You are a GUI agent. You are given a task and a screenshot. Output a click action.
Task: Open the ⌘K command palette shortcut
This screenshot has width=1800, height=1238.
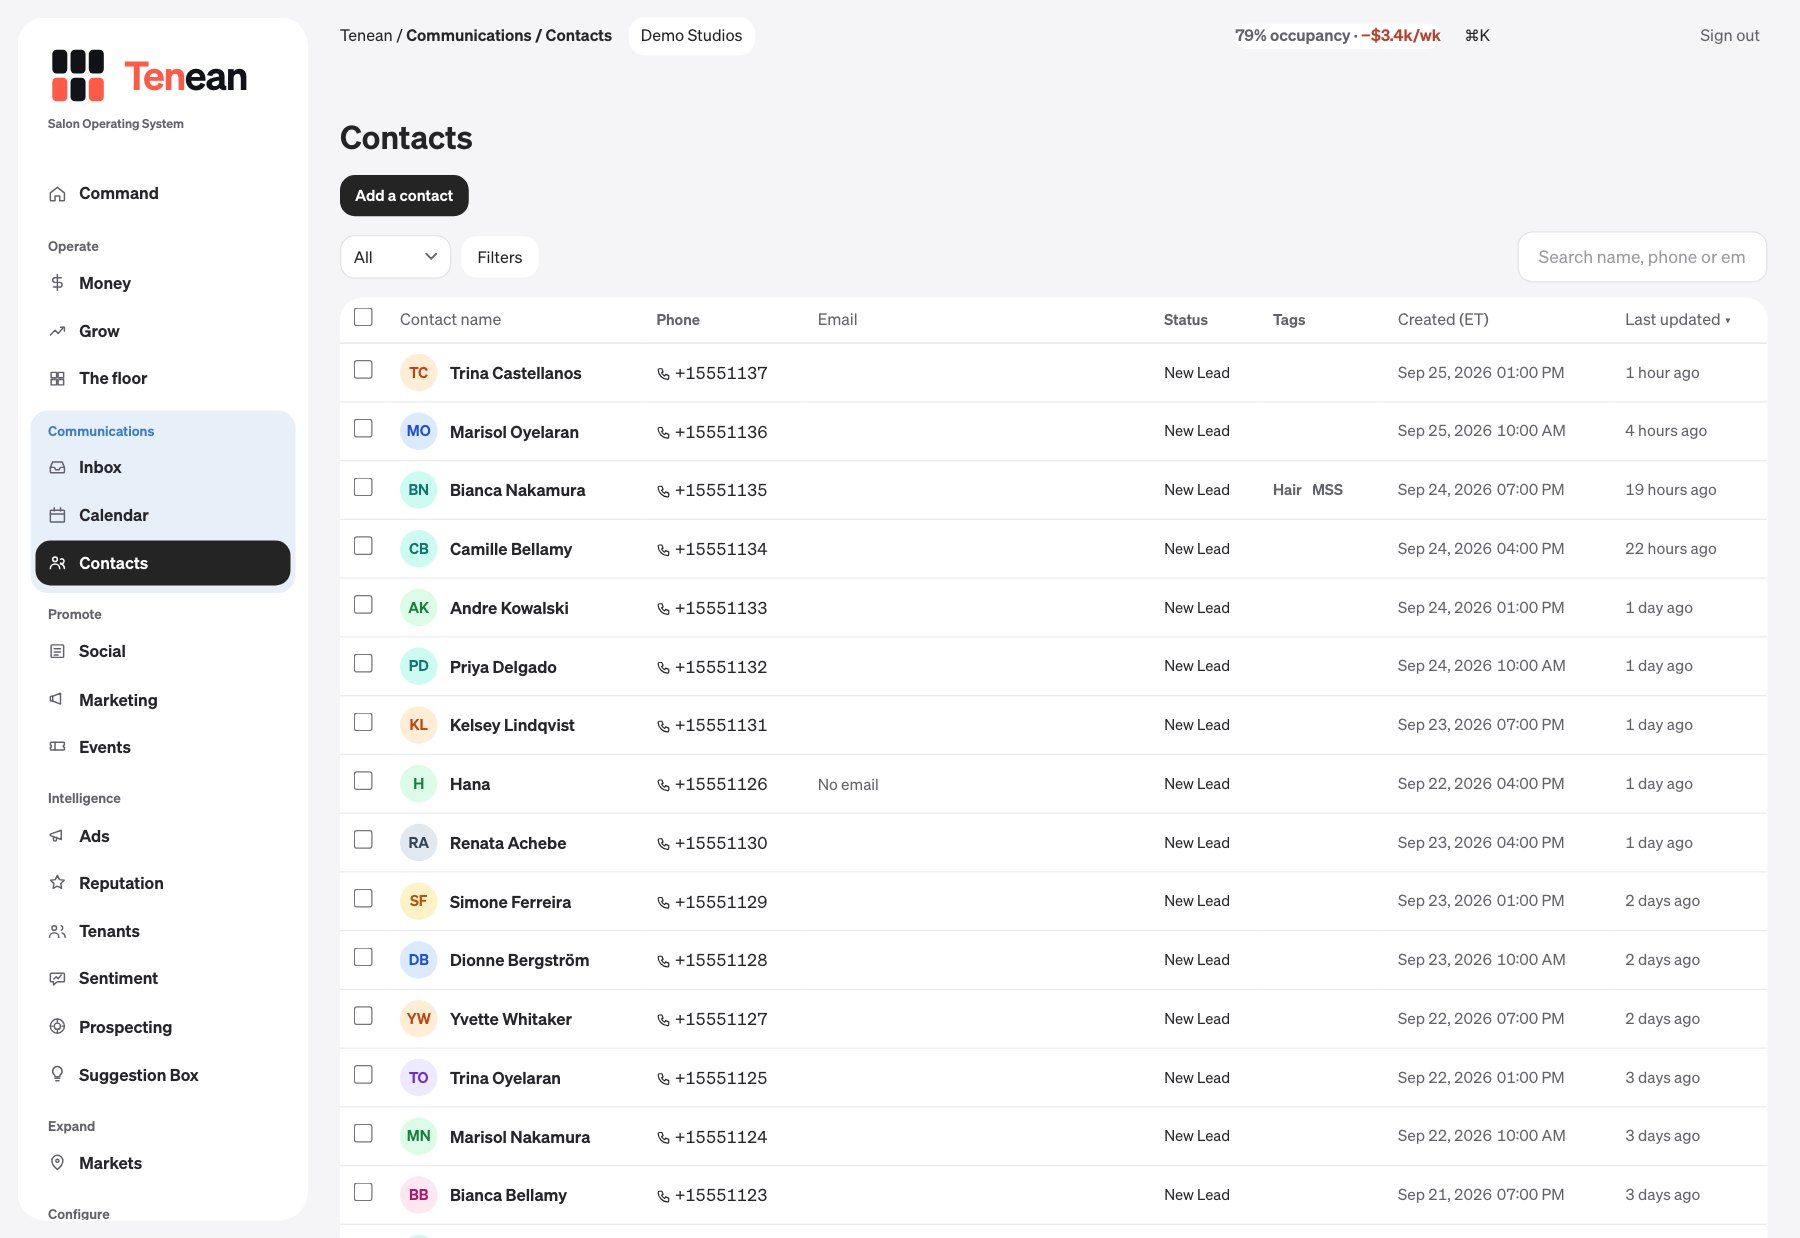[x=1477, y=36]
